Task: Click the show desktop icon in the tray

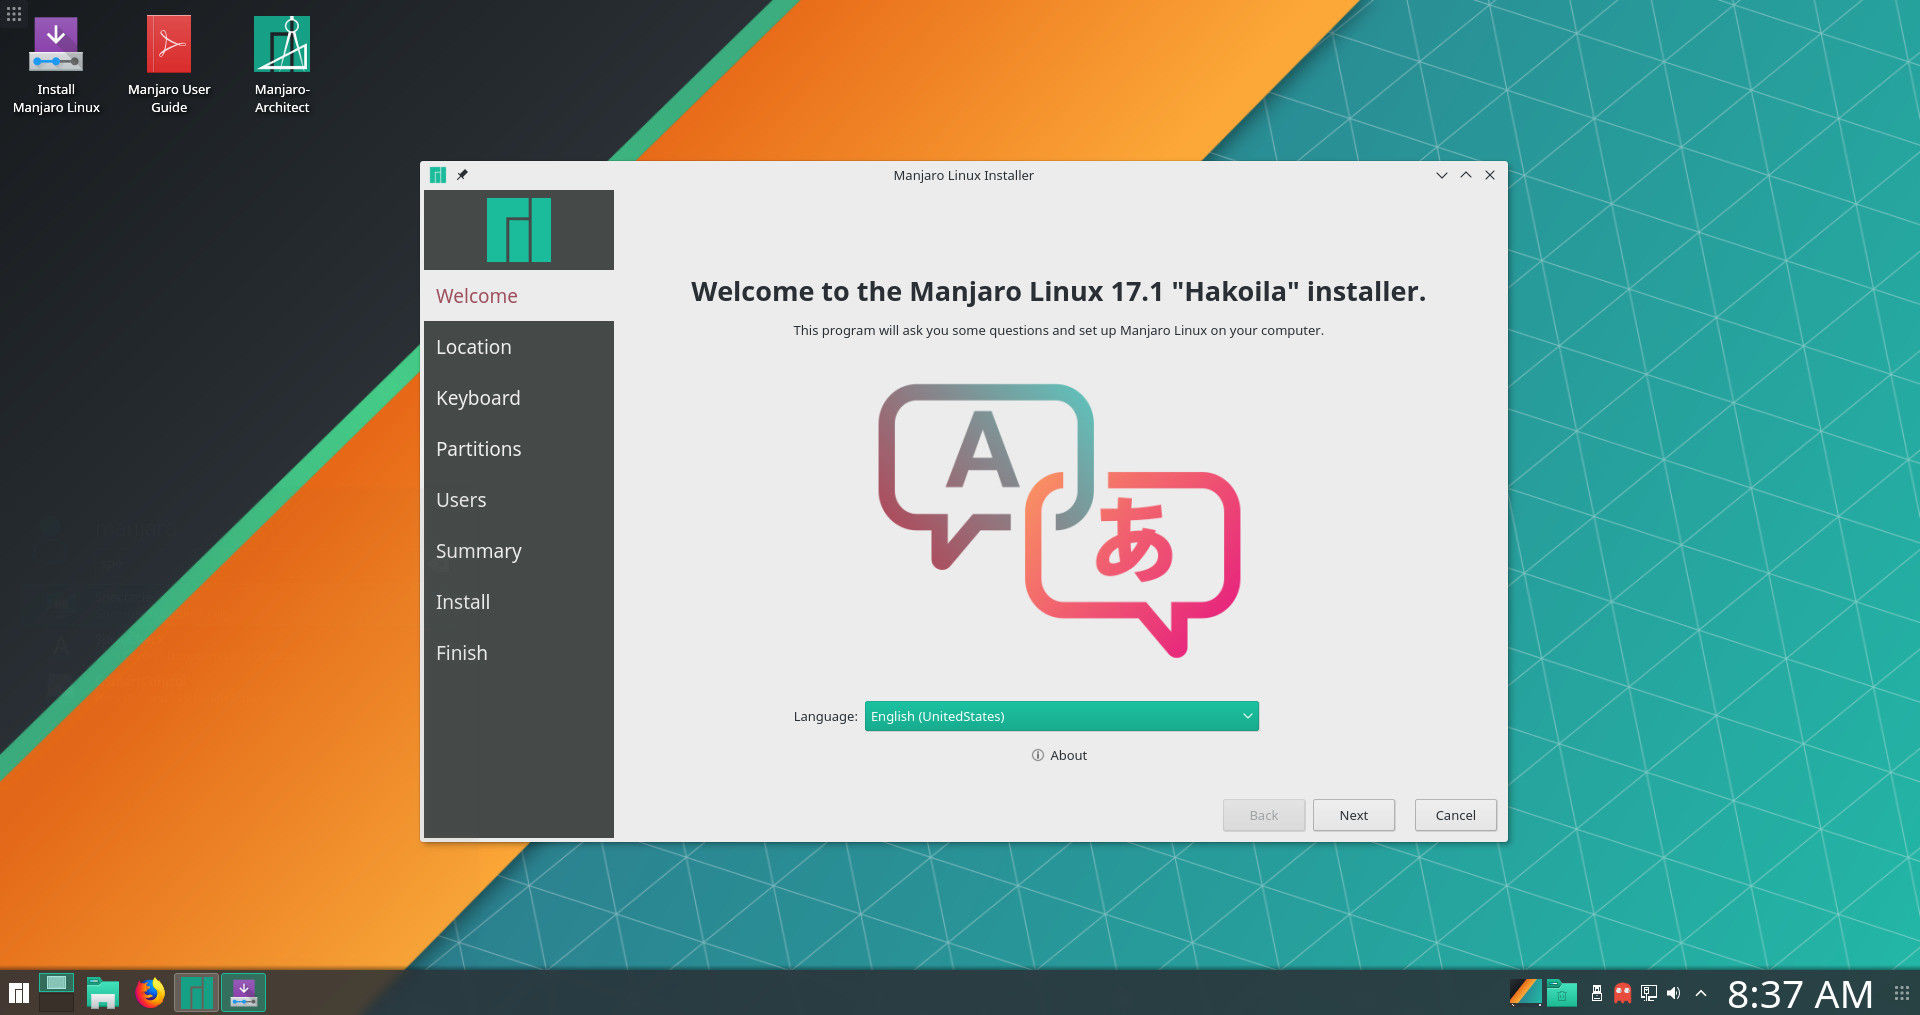Action: coord(1525,993)
